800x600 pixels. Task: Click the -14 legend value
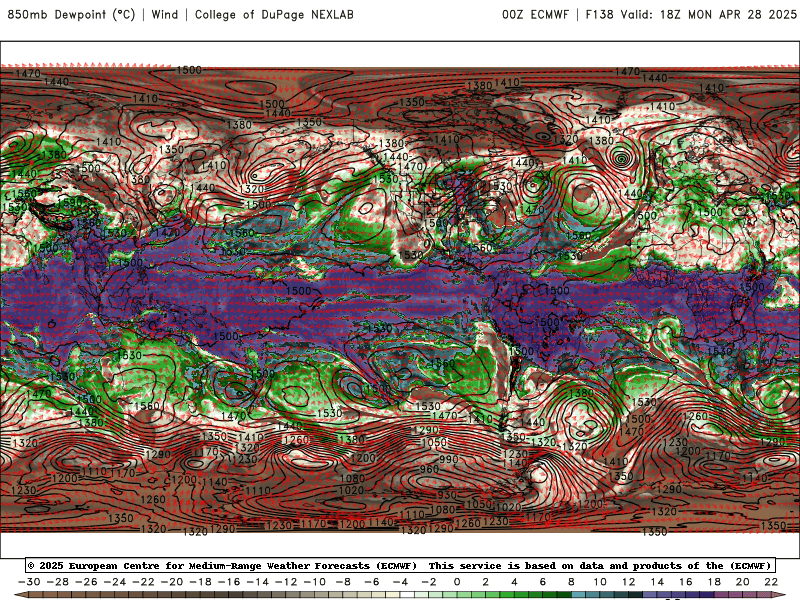[258, 582]
